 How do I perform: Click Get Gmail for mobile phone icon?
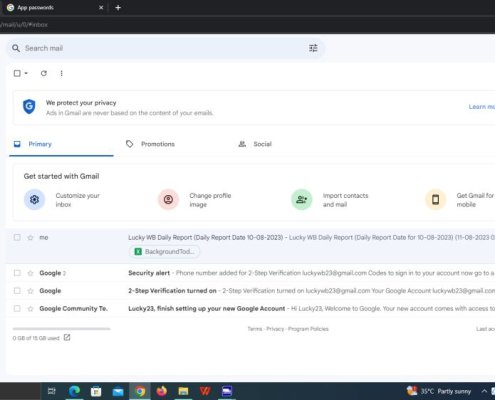pyautogui.click(x=435, y=200)
